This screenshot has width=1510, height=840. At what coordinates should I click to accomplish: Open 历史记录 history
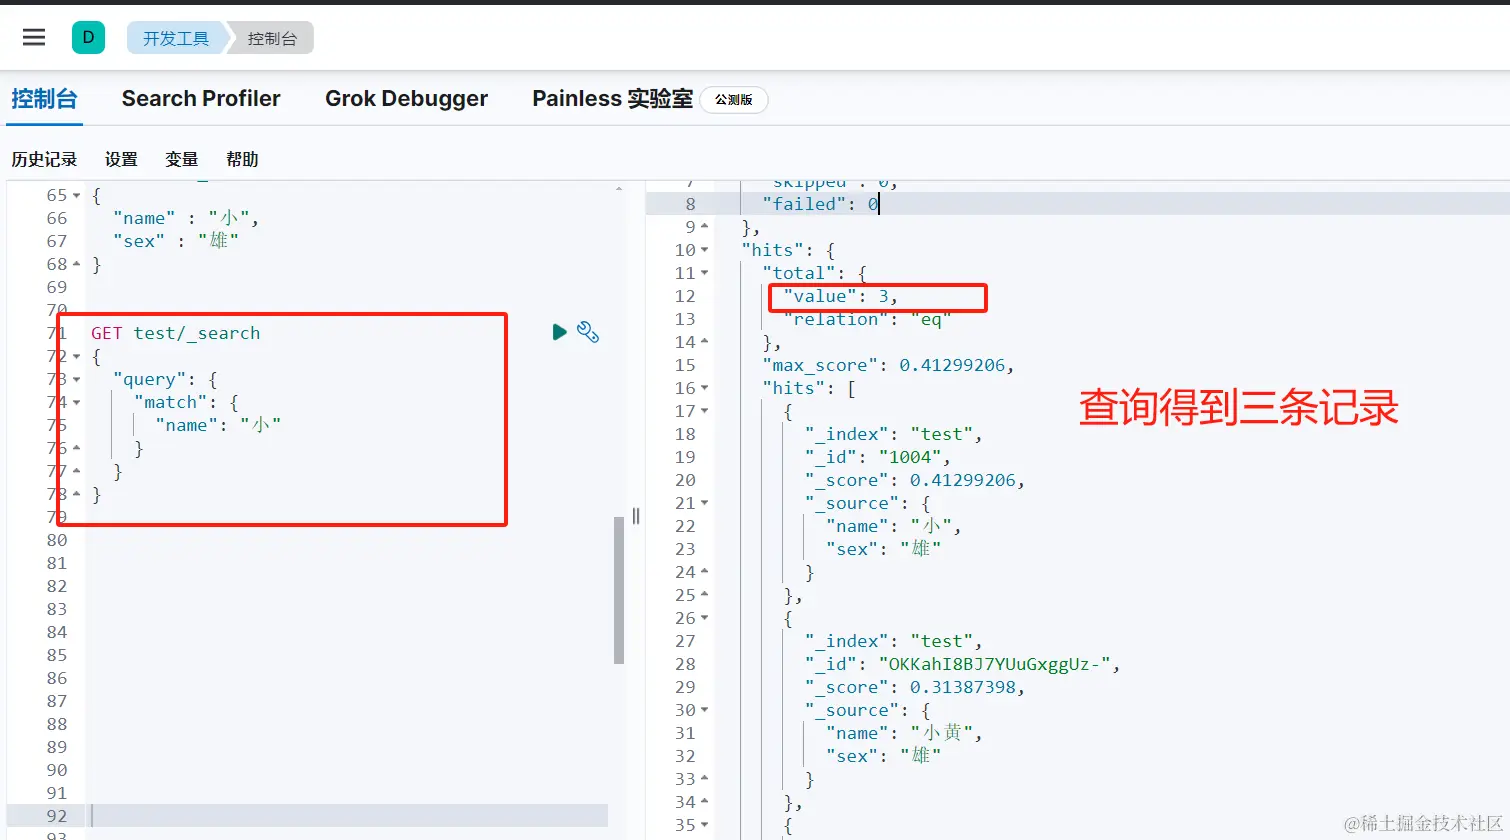[x=44, y=159]
